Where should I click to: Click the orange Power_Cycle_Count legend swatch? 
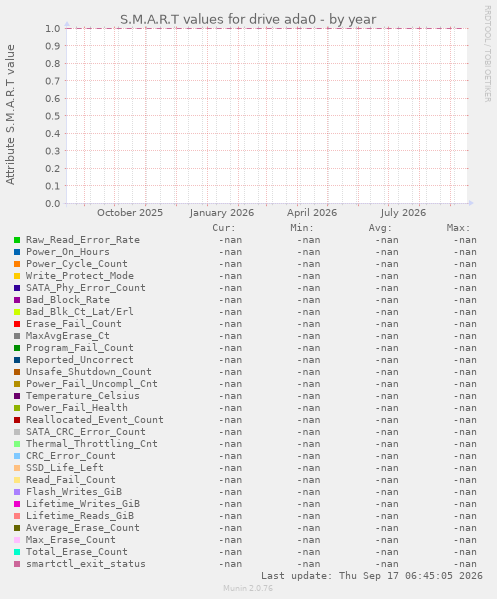[x=17, y=264]
